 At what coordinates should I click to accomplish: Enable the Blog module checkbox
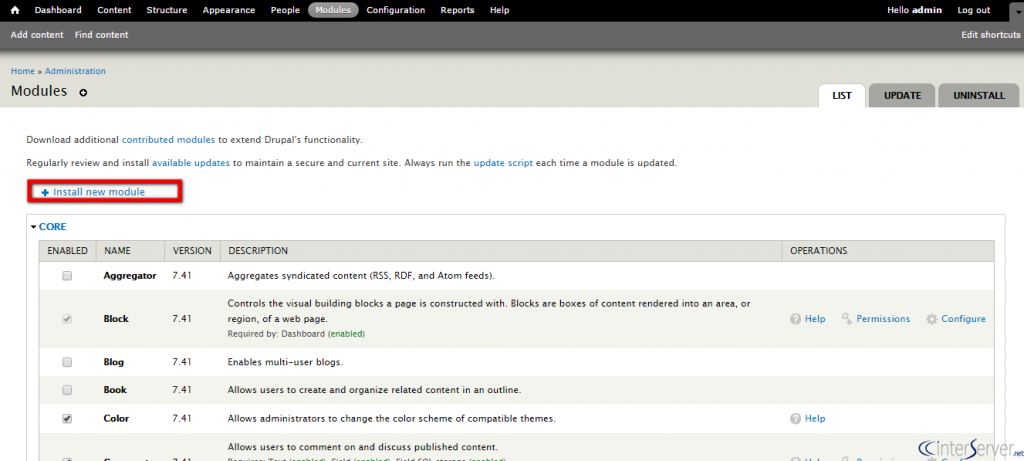(x=67, y=362)
